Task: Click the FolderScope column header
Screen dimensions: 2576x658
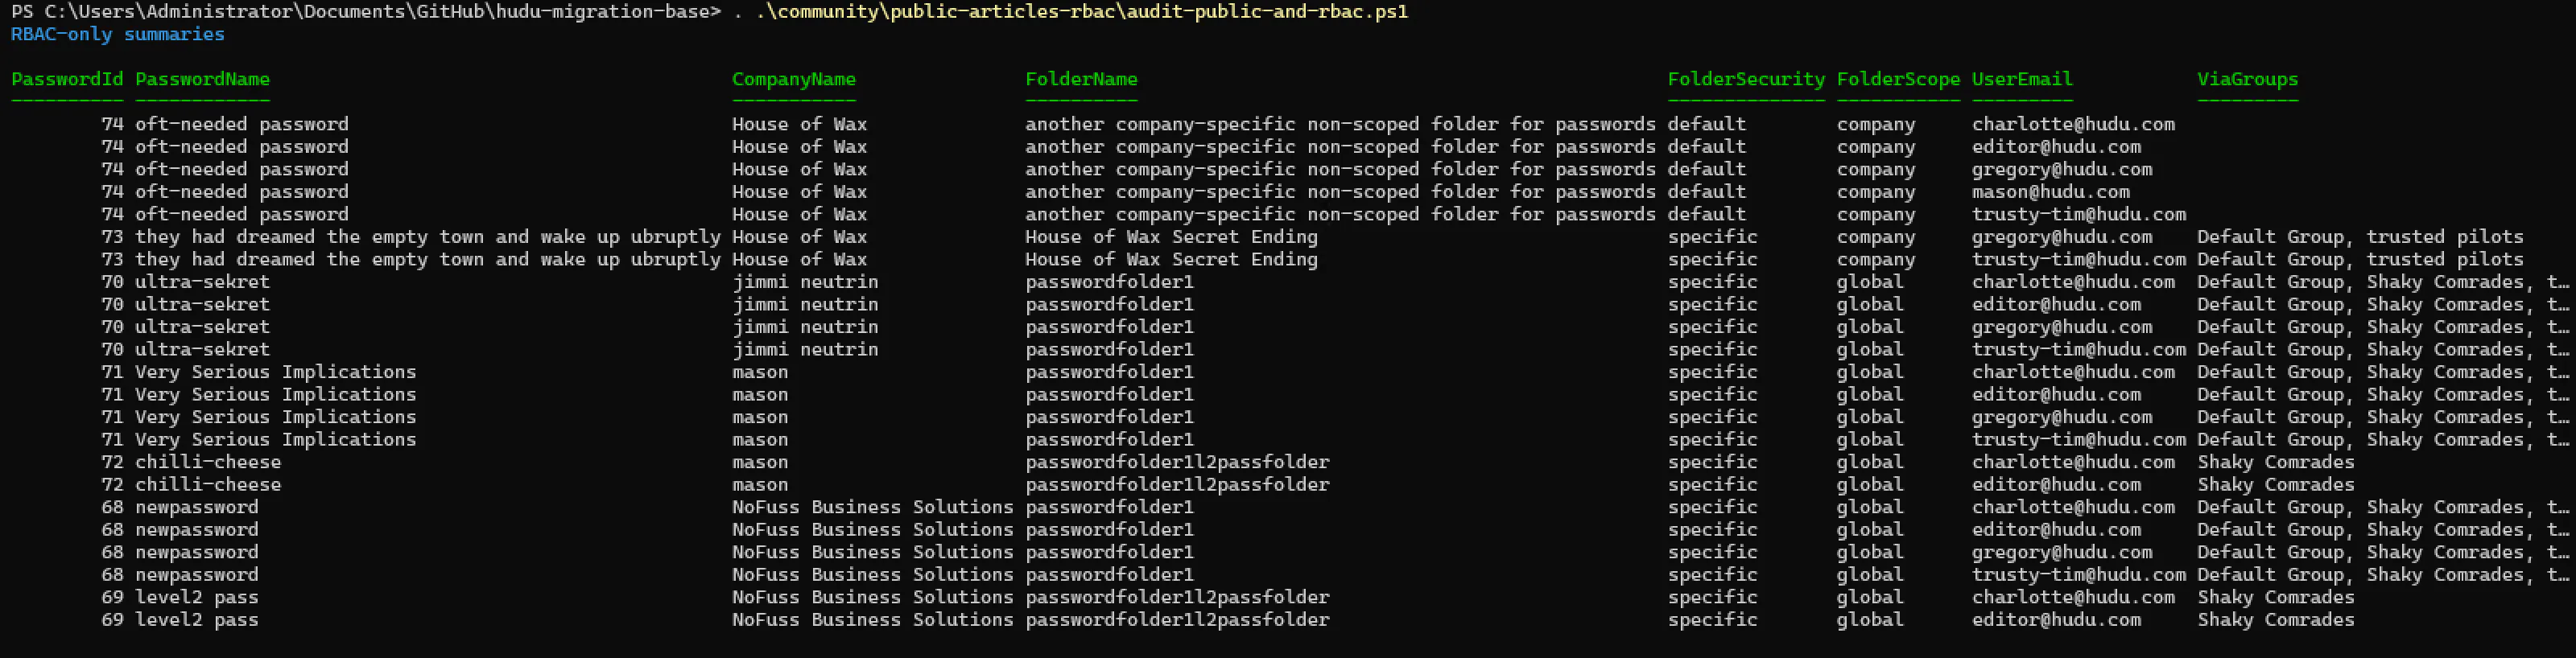Action: pyautogui.click(x=1897, y=79)
